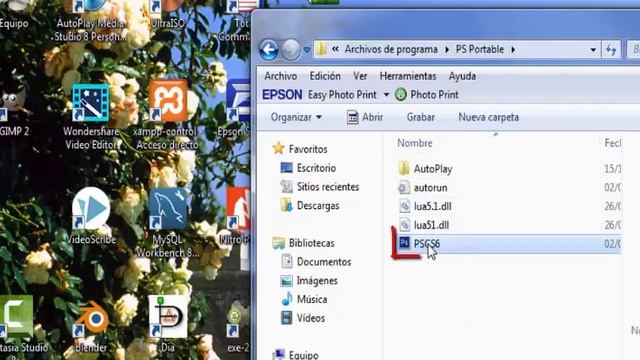Click the AutoPlay folder name
The height and width of the screenshot is (360, 640).
click(433, 169)
